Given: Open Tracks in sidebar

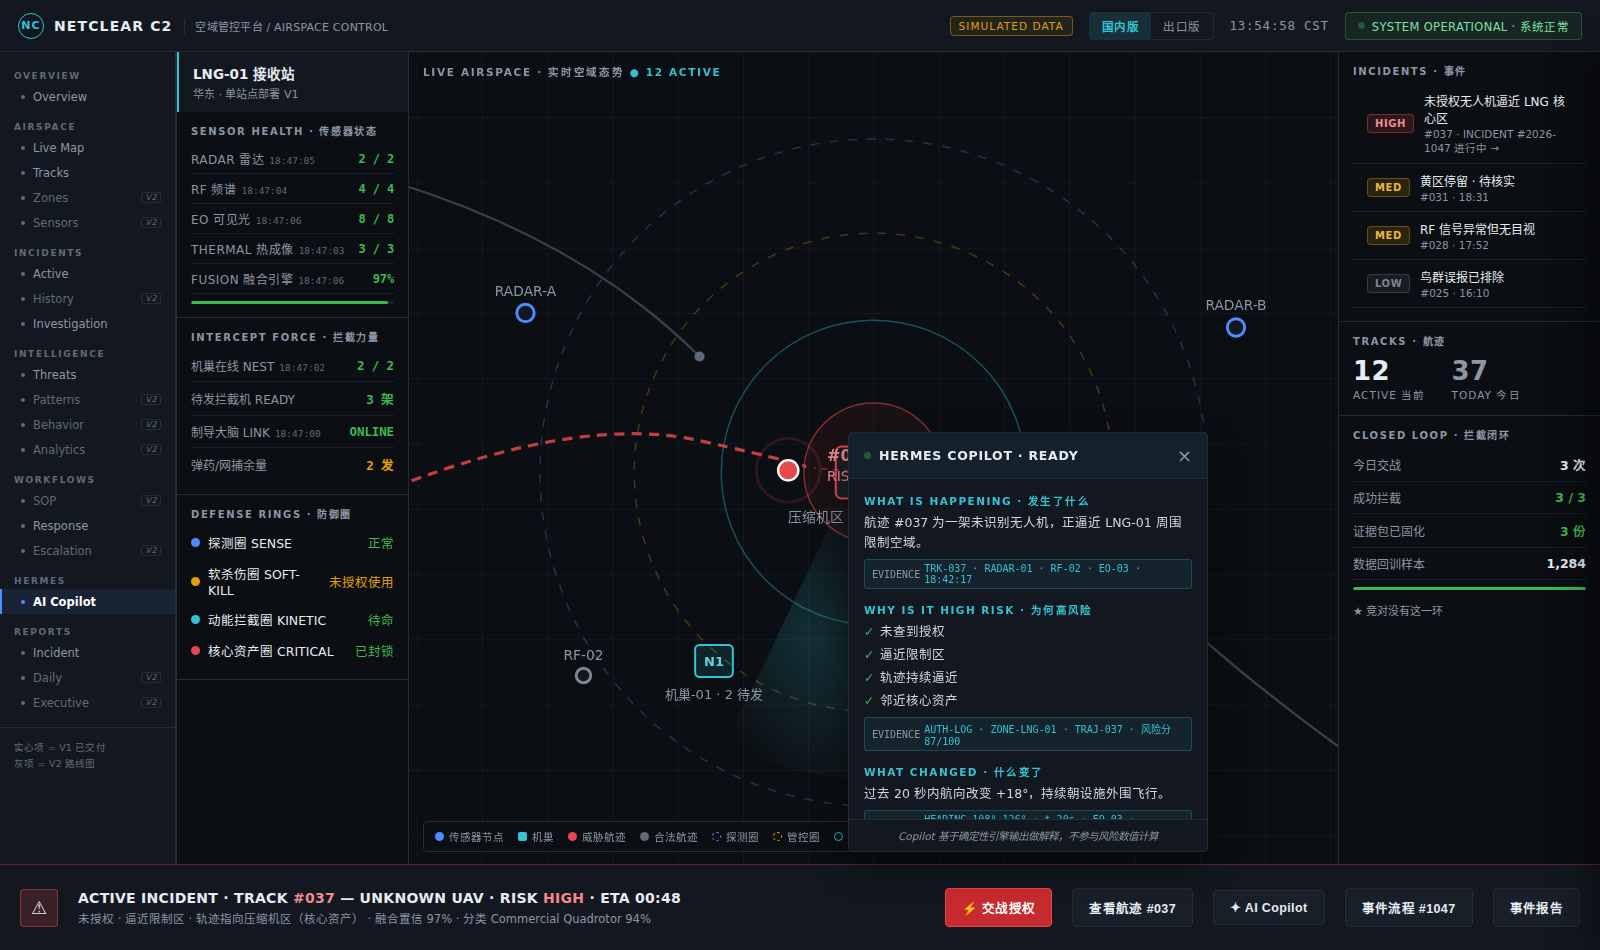Looking at the screenshot, I should coord(88,173).
